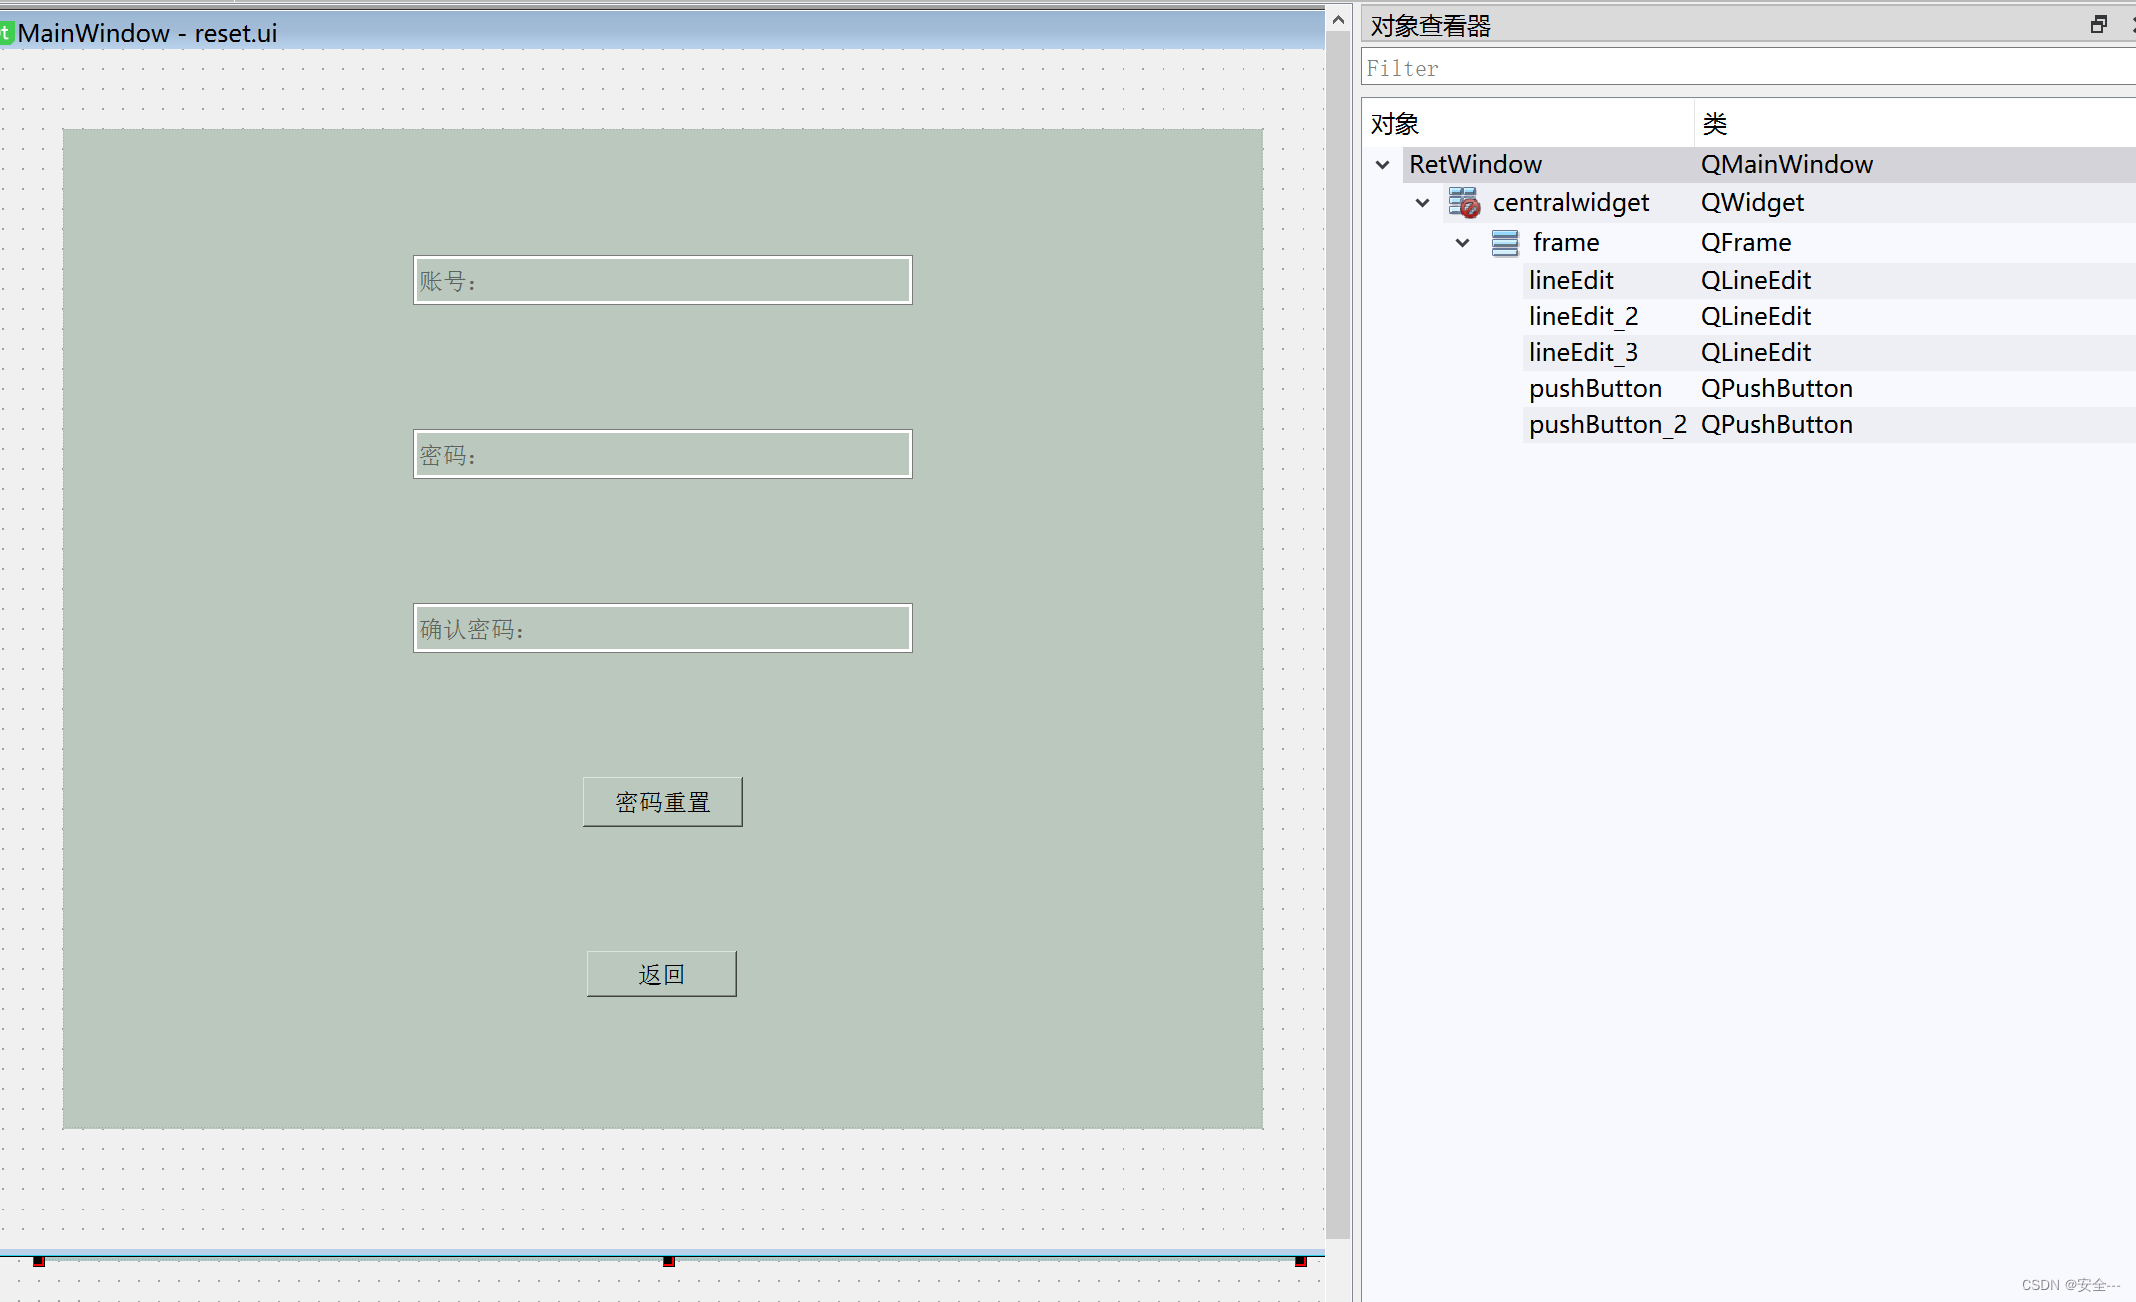Collapse the RetWindow tree node
This screenshot has height=1302, width=2136.
coord(1382,164)
